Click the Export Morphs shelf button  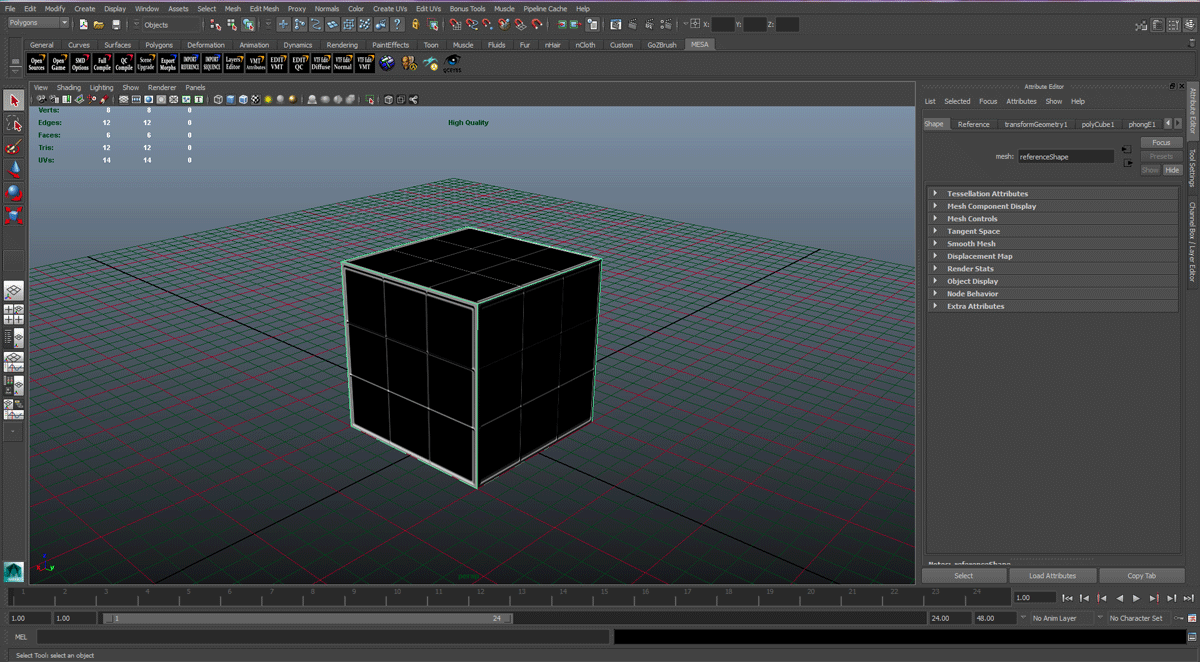coord(168,63)
